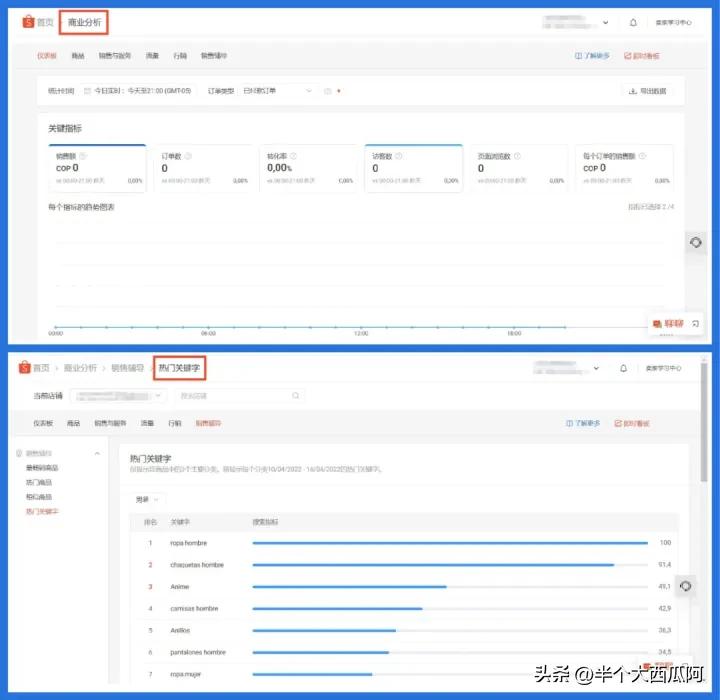This screenshot has width=720, height=700.
Task: Click the 热门关键字 sidebar item
Action: coord(42,511)
